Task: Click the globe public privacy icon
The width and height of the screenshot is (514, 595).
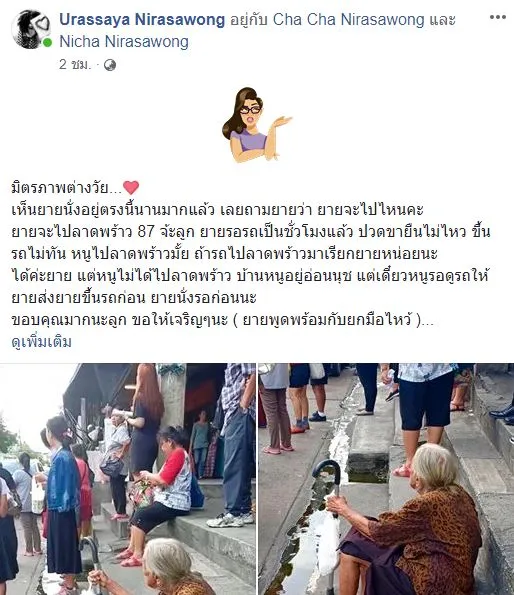Action: coord(110,65)
